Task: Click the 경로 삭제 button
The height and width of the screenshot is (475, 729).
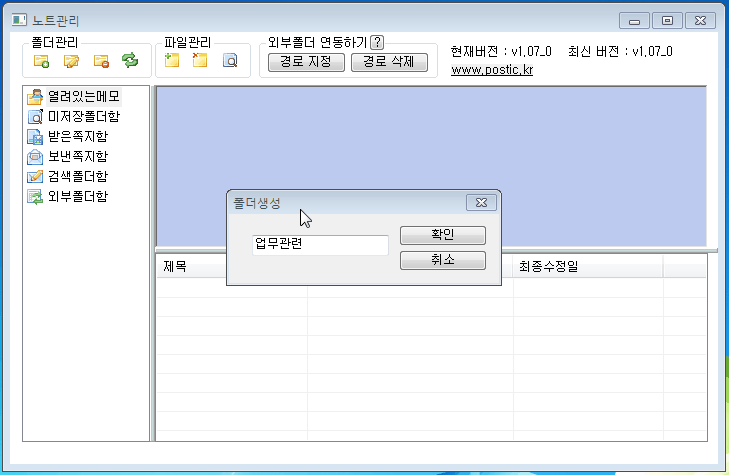Action: [x=389, y=62]
